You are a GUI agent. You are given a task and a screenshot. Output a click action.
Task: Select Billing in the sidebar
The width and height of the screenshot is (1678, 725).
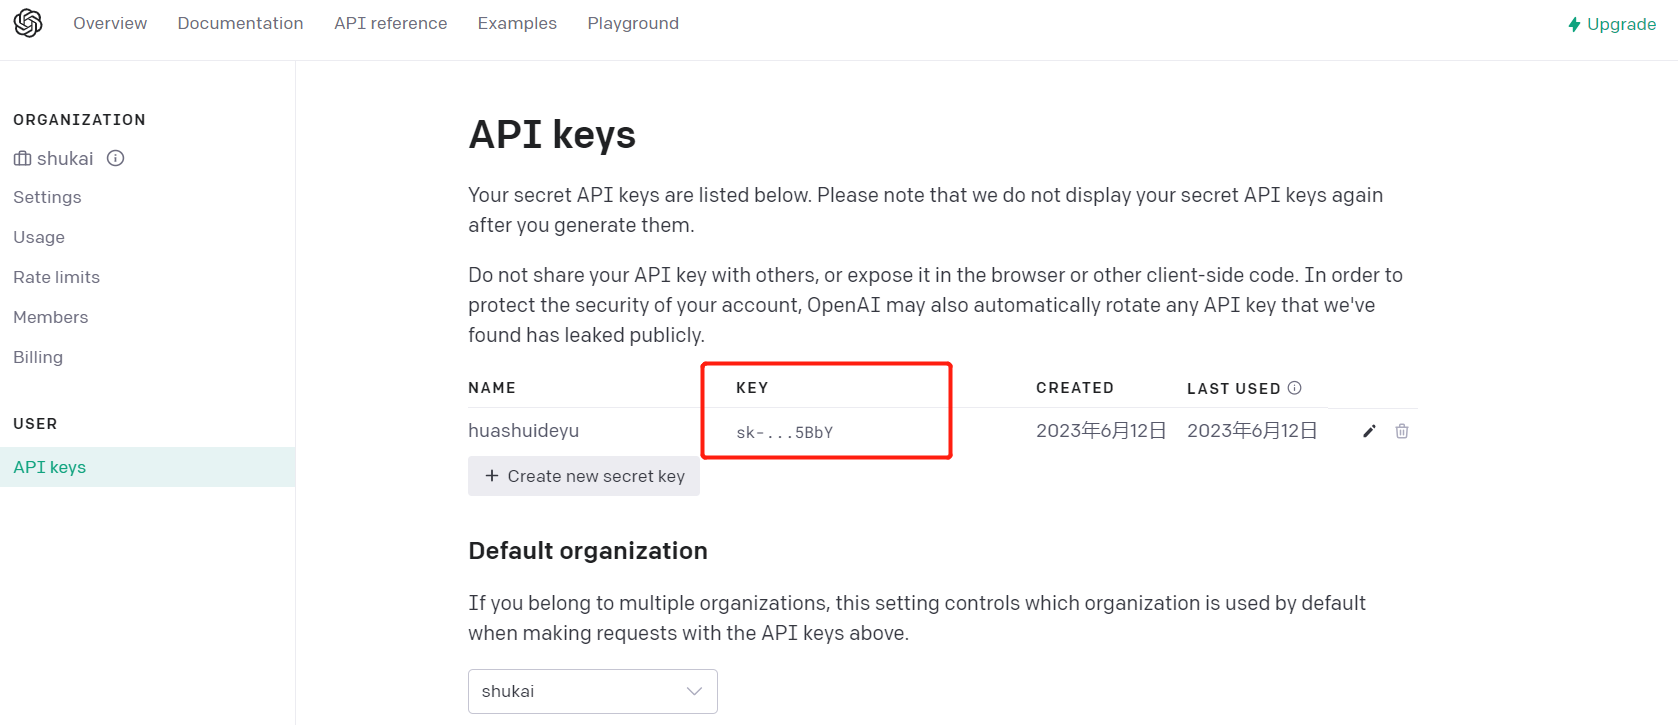(38, 357)
